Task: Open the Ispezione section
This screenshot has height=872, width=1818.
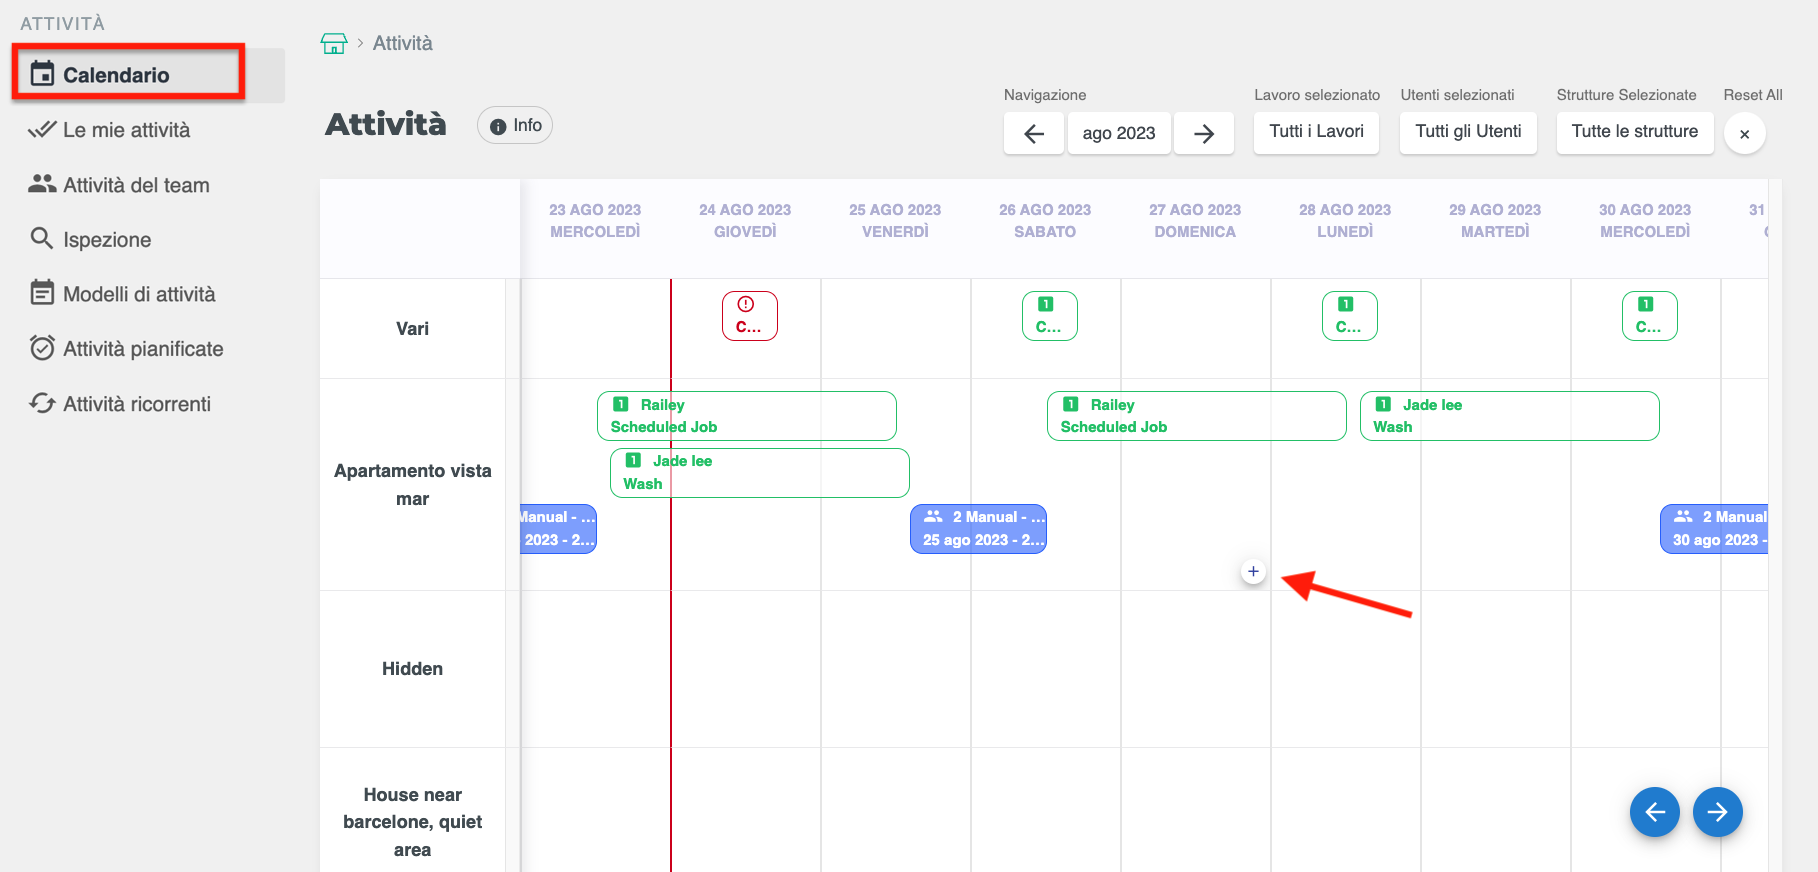Action: point(107,240)
